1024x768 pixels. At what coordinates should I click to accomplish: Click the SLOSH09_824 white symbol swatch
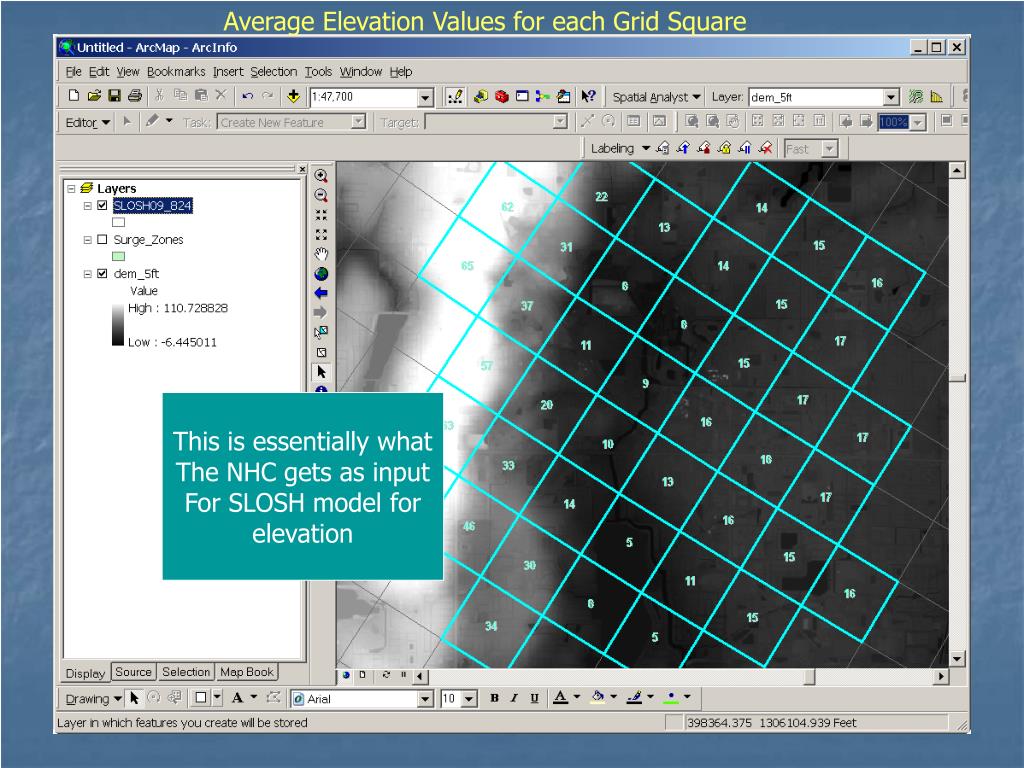(118, 222)
